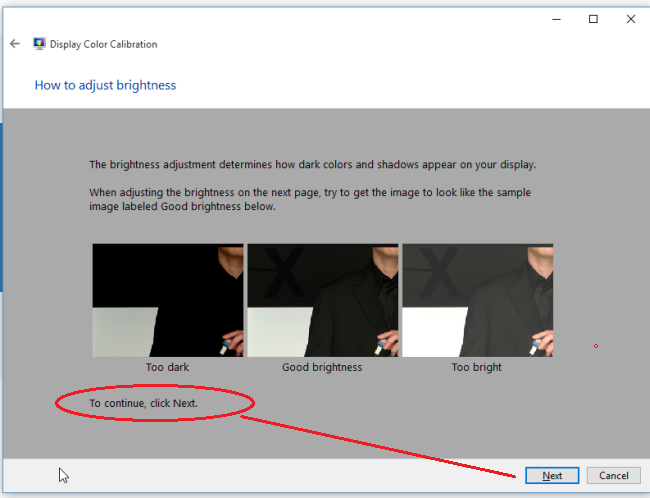Click the Cancel button
Image resolution: width=650 pixels, height=498 pixels.
coord(614,475)
